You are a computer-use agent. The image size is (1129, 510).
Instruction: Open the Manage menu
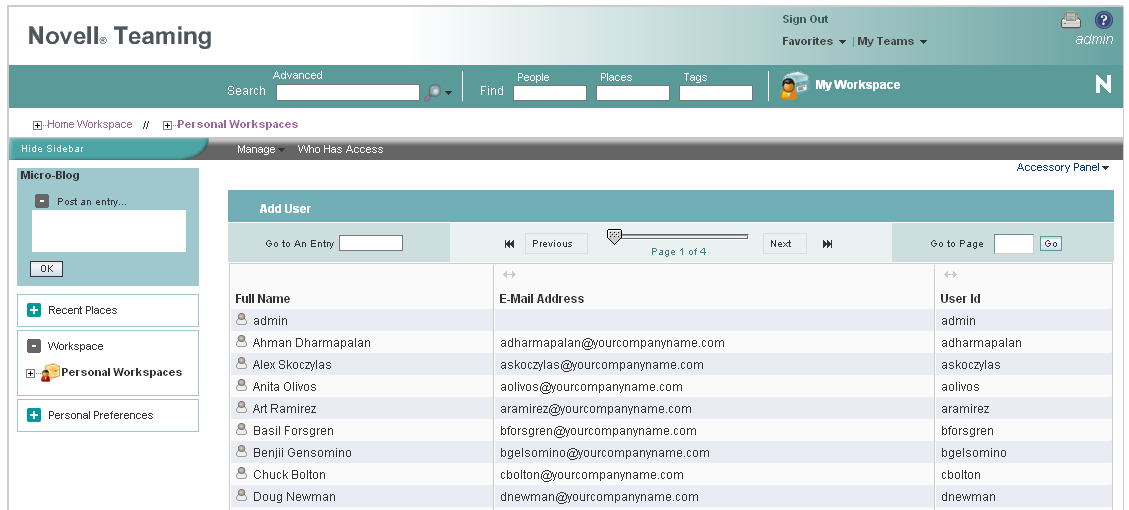pos(261,149)
